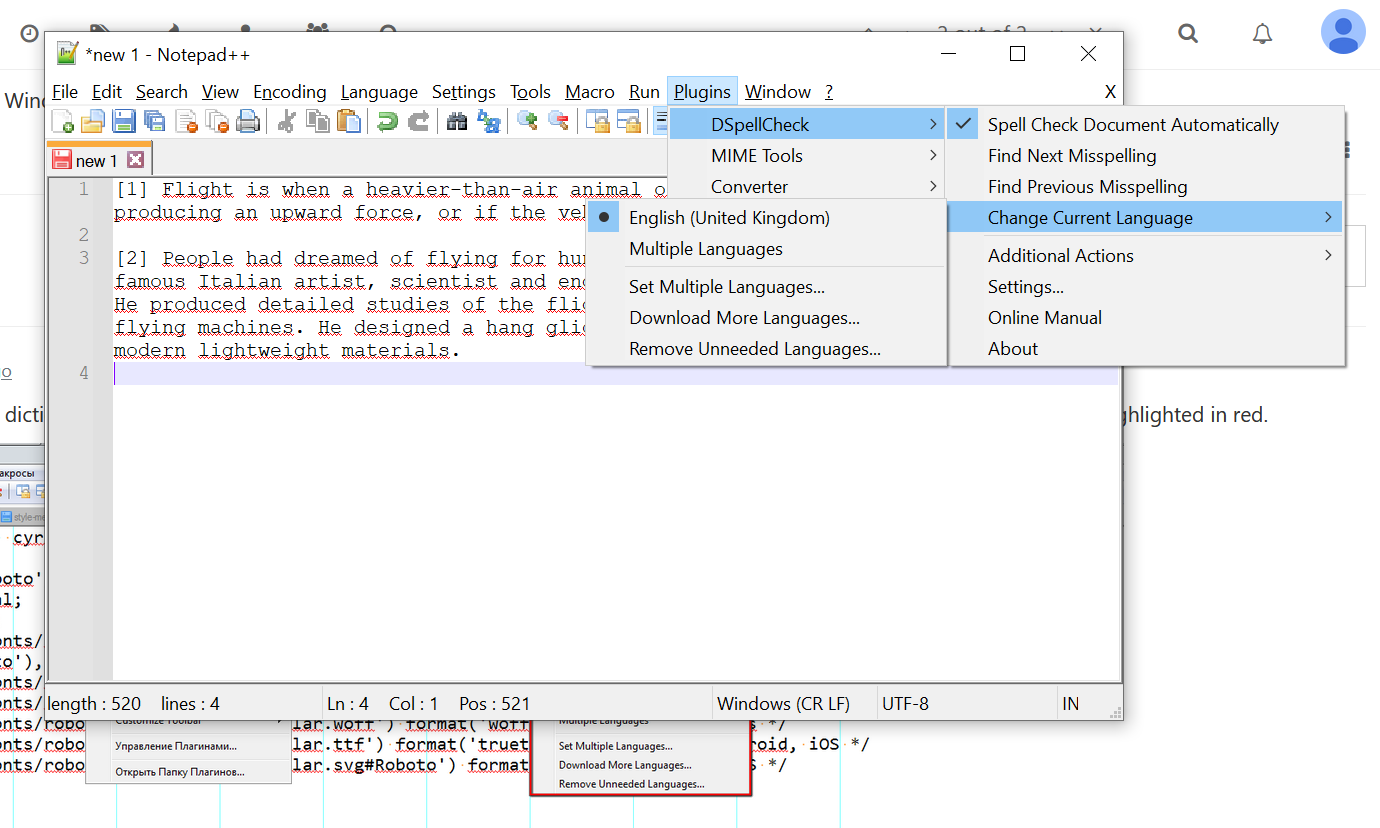Open the Online Manual entry
The width and height of the screenshot is (1380, 828).
(1145, 318)
